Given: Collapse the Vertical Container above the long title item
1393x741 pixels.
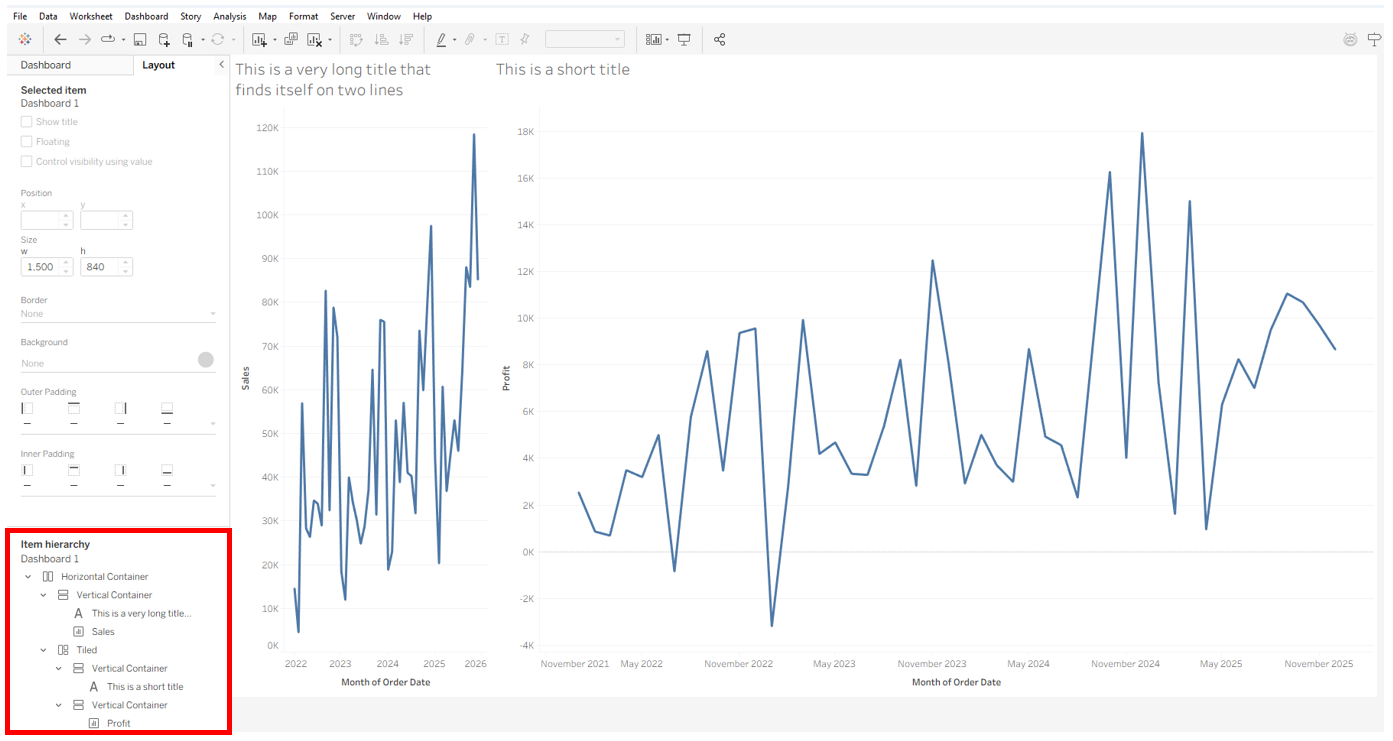Looking at the screenshot, I should [x=43, y=595].
